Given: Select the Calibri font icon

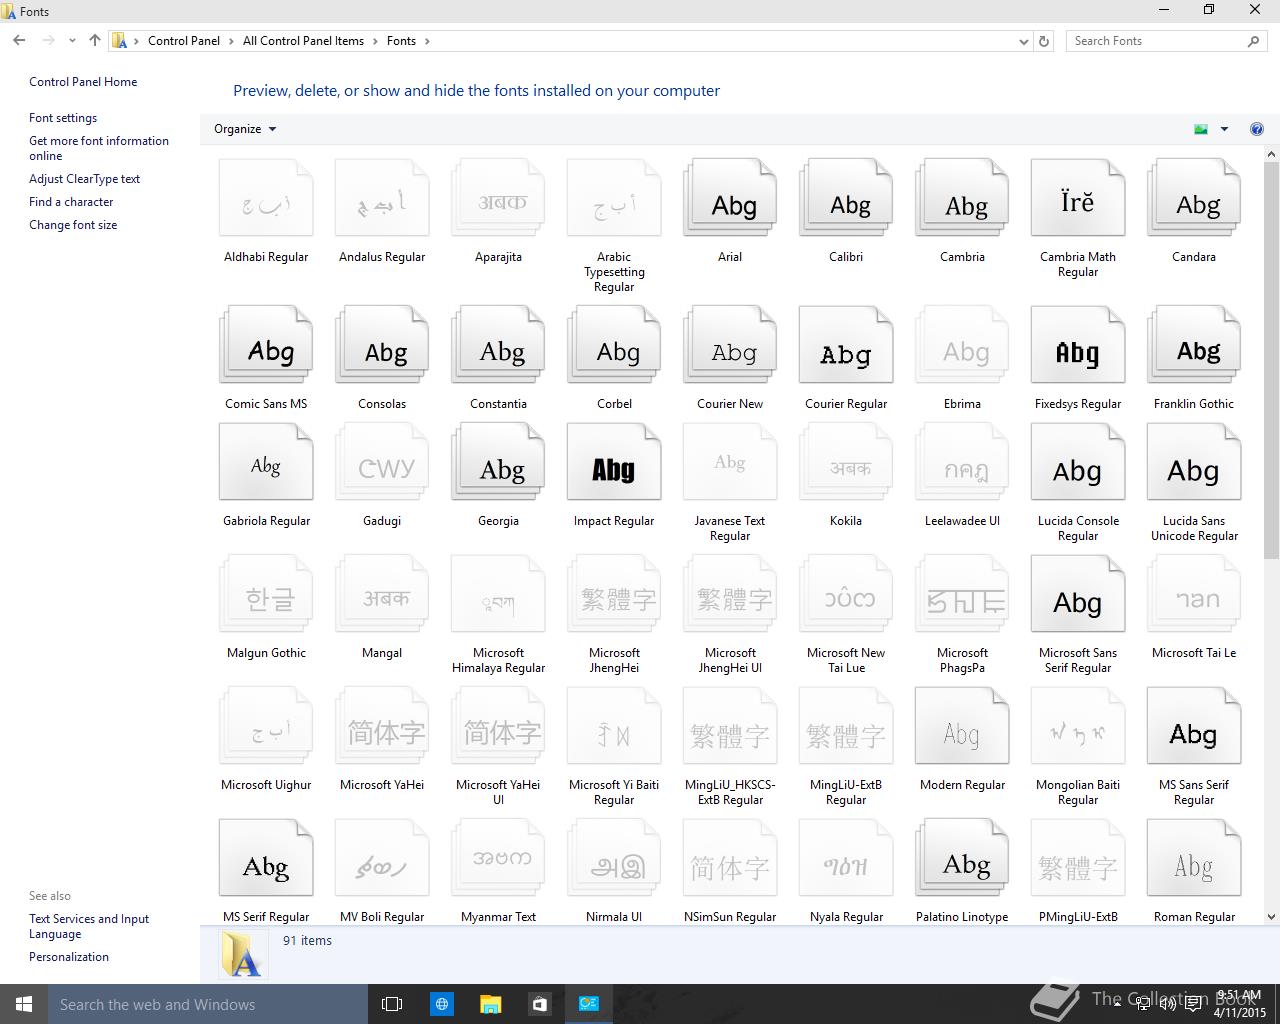Looking at the screenshot, I should (x=846, y=198).
